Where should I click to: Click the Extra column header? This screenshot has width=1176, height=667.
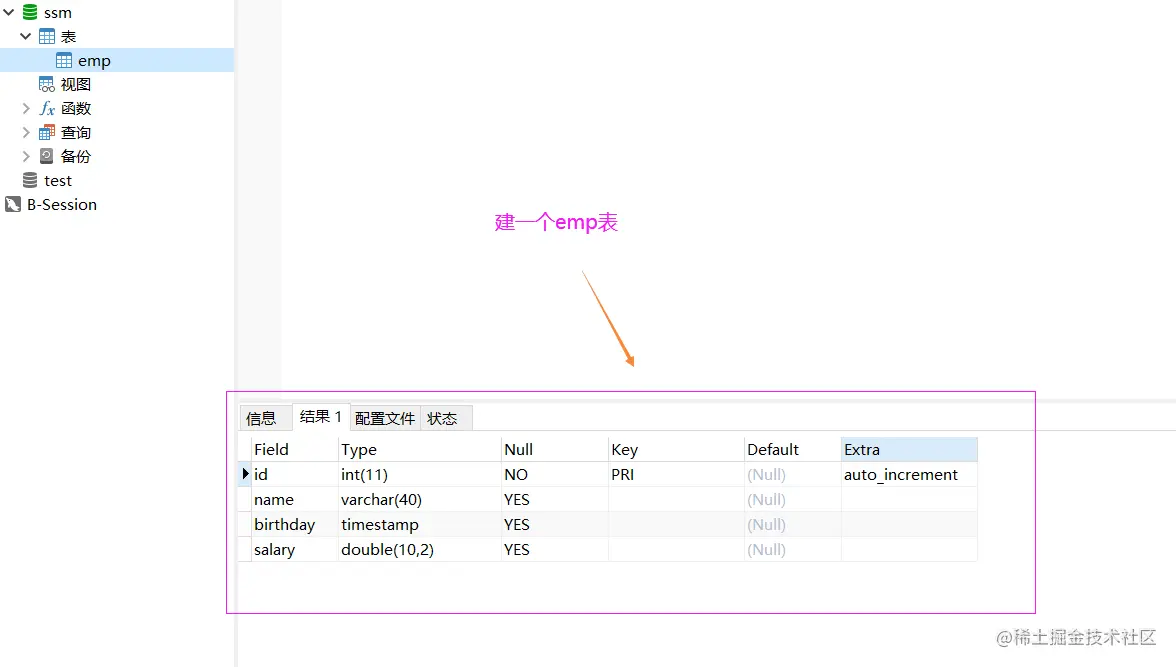pos(909,449)
